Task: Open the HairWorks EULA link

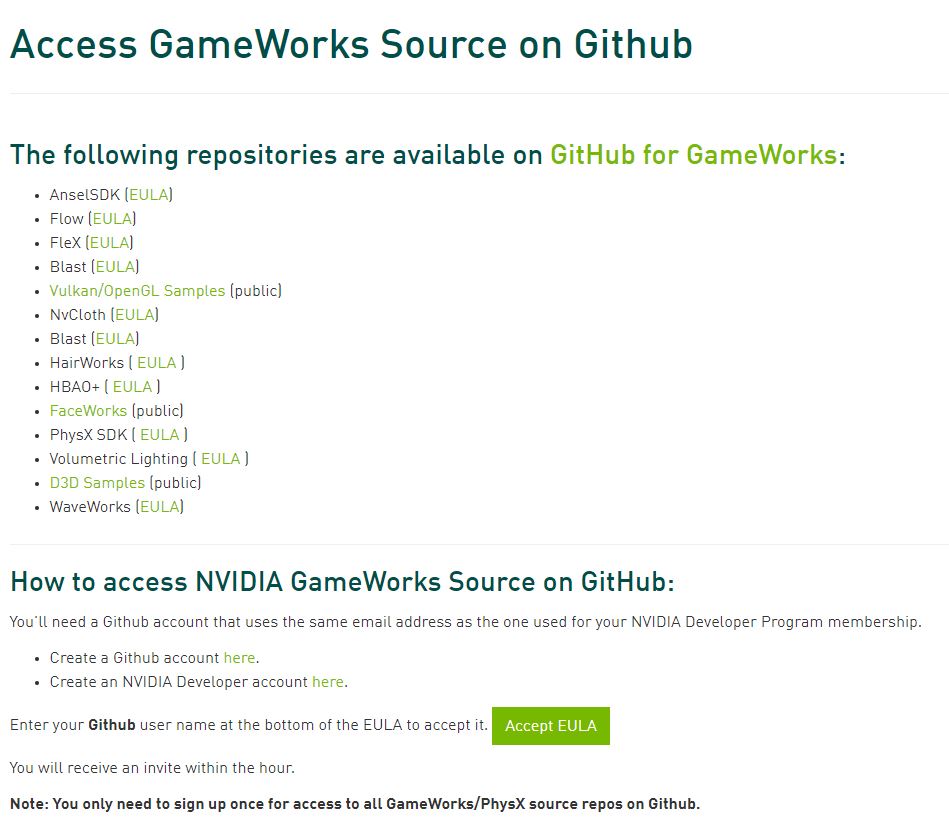Action: (x=157, y=363)
